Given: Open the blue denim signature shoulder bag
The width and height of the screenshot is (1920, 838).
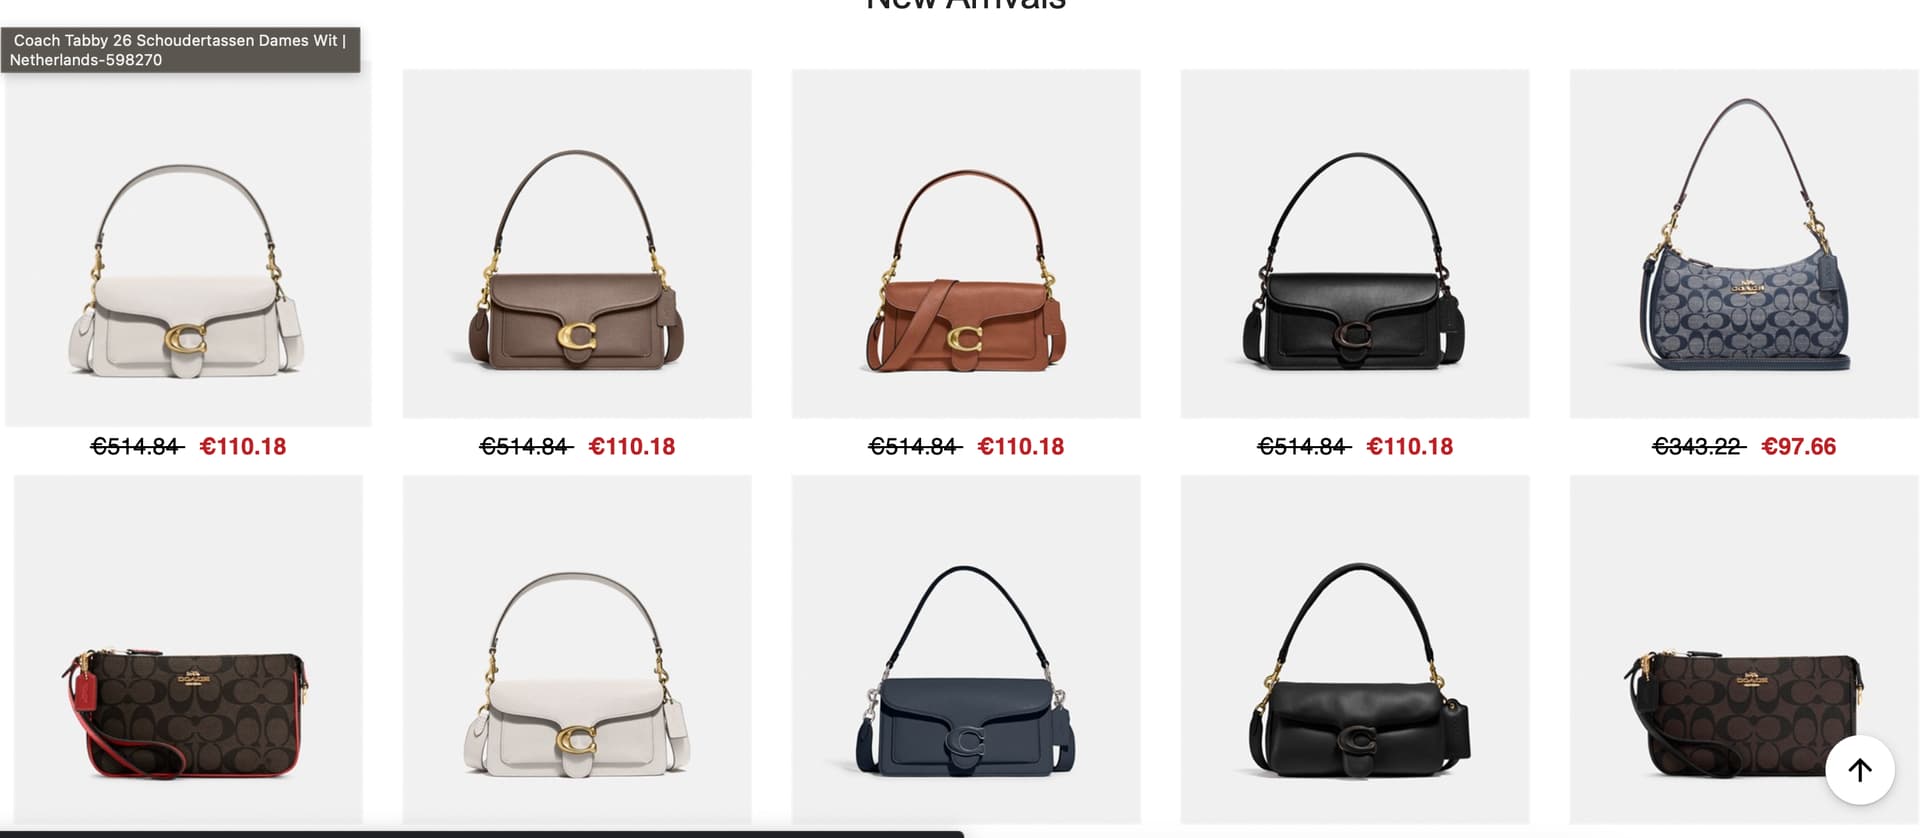Looking at the screenshot, I should click(x=1744, y=244).
